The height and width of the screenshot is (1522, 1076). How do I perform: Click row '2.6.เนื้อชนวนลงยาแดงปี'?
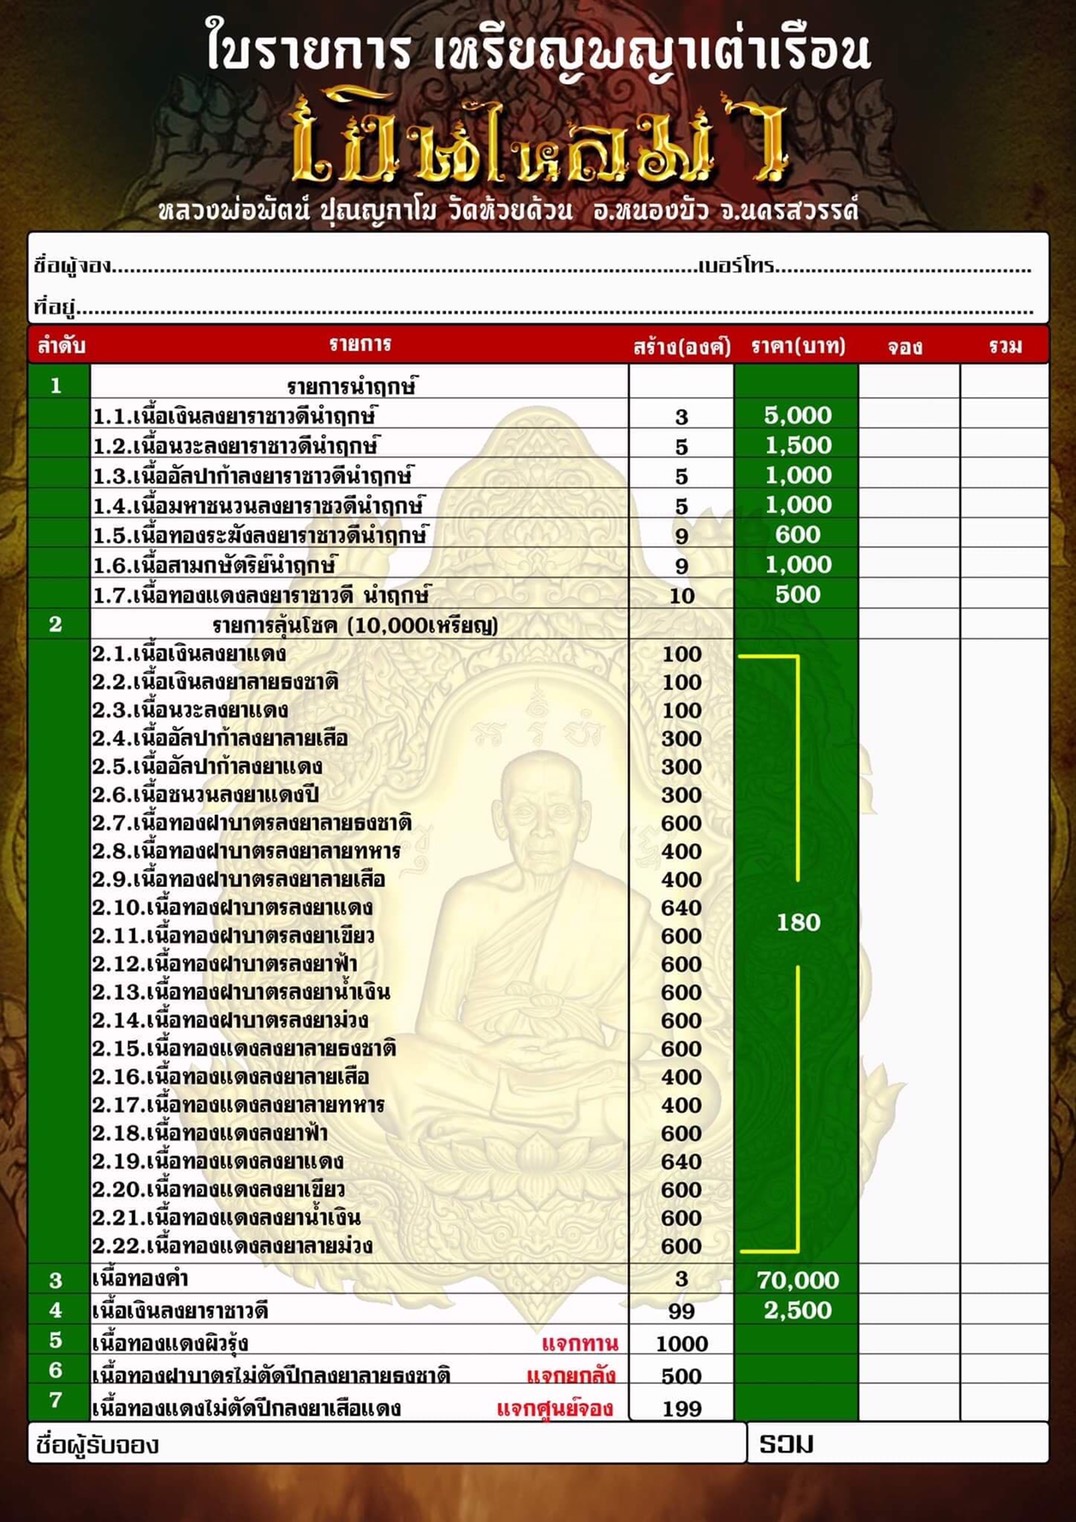(206, 795)
